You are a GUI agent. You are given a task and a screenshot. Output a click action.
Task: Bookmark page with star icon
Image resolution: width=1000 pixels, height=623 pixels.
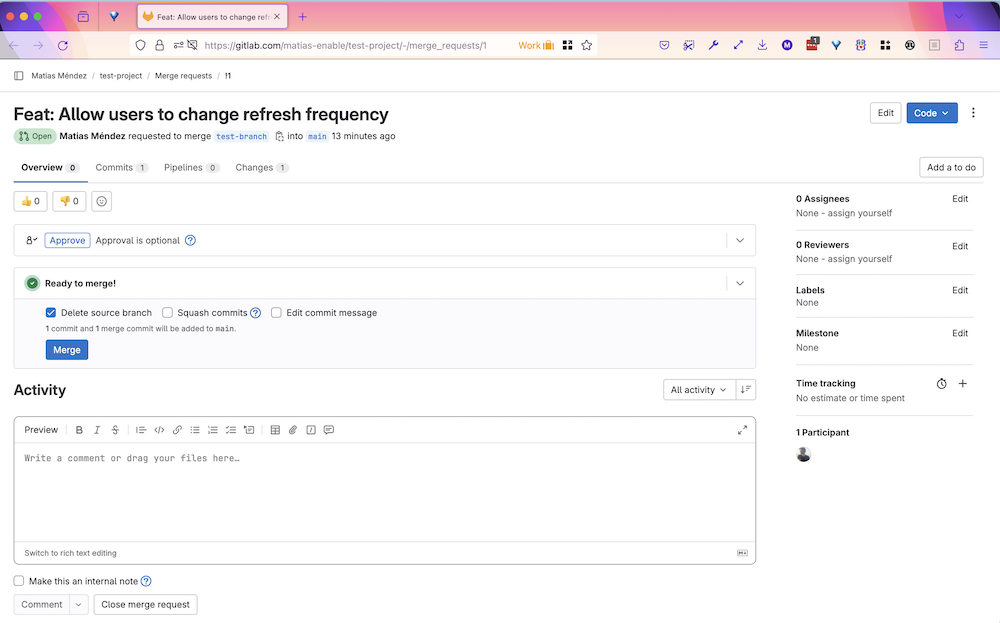point(587,45)
